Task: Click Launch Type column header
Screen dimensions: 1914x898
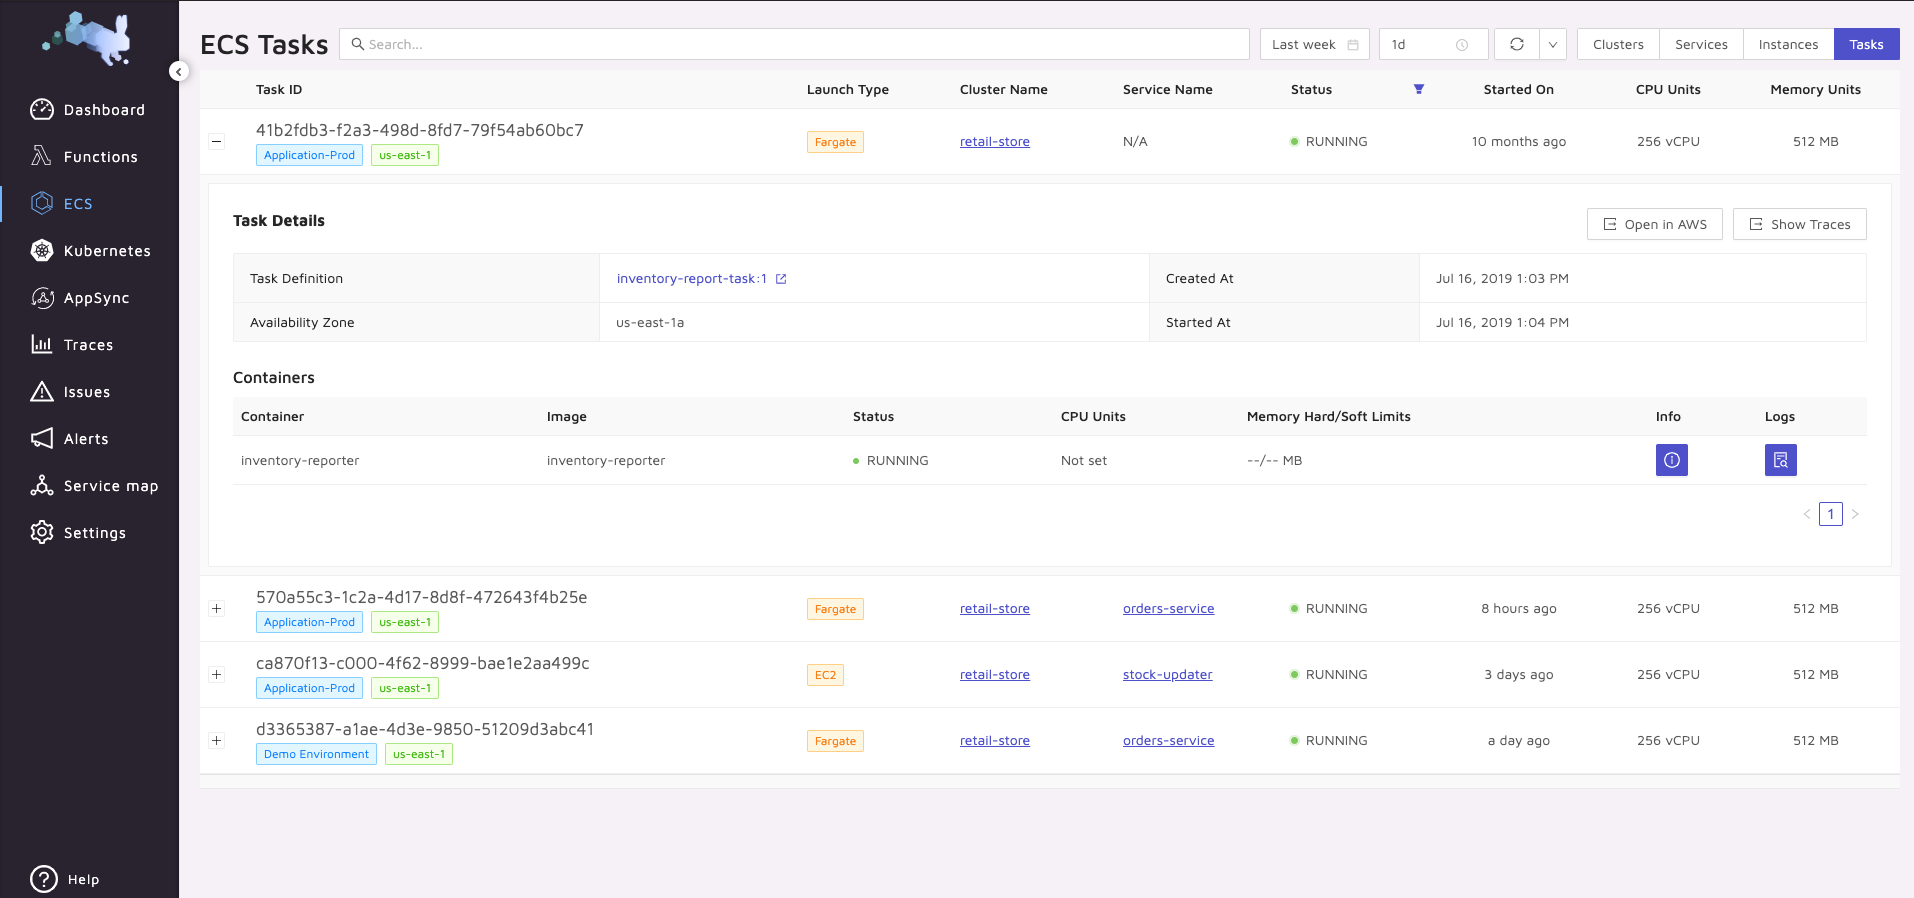Action: (x=847, y=89)
